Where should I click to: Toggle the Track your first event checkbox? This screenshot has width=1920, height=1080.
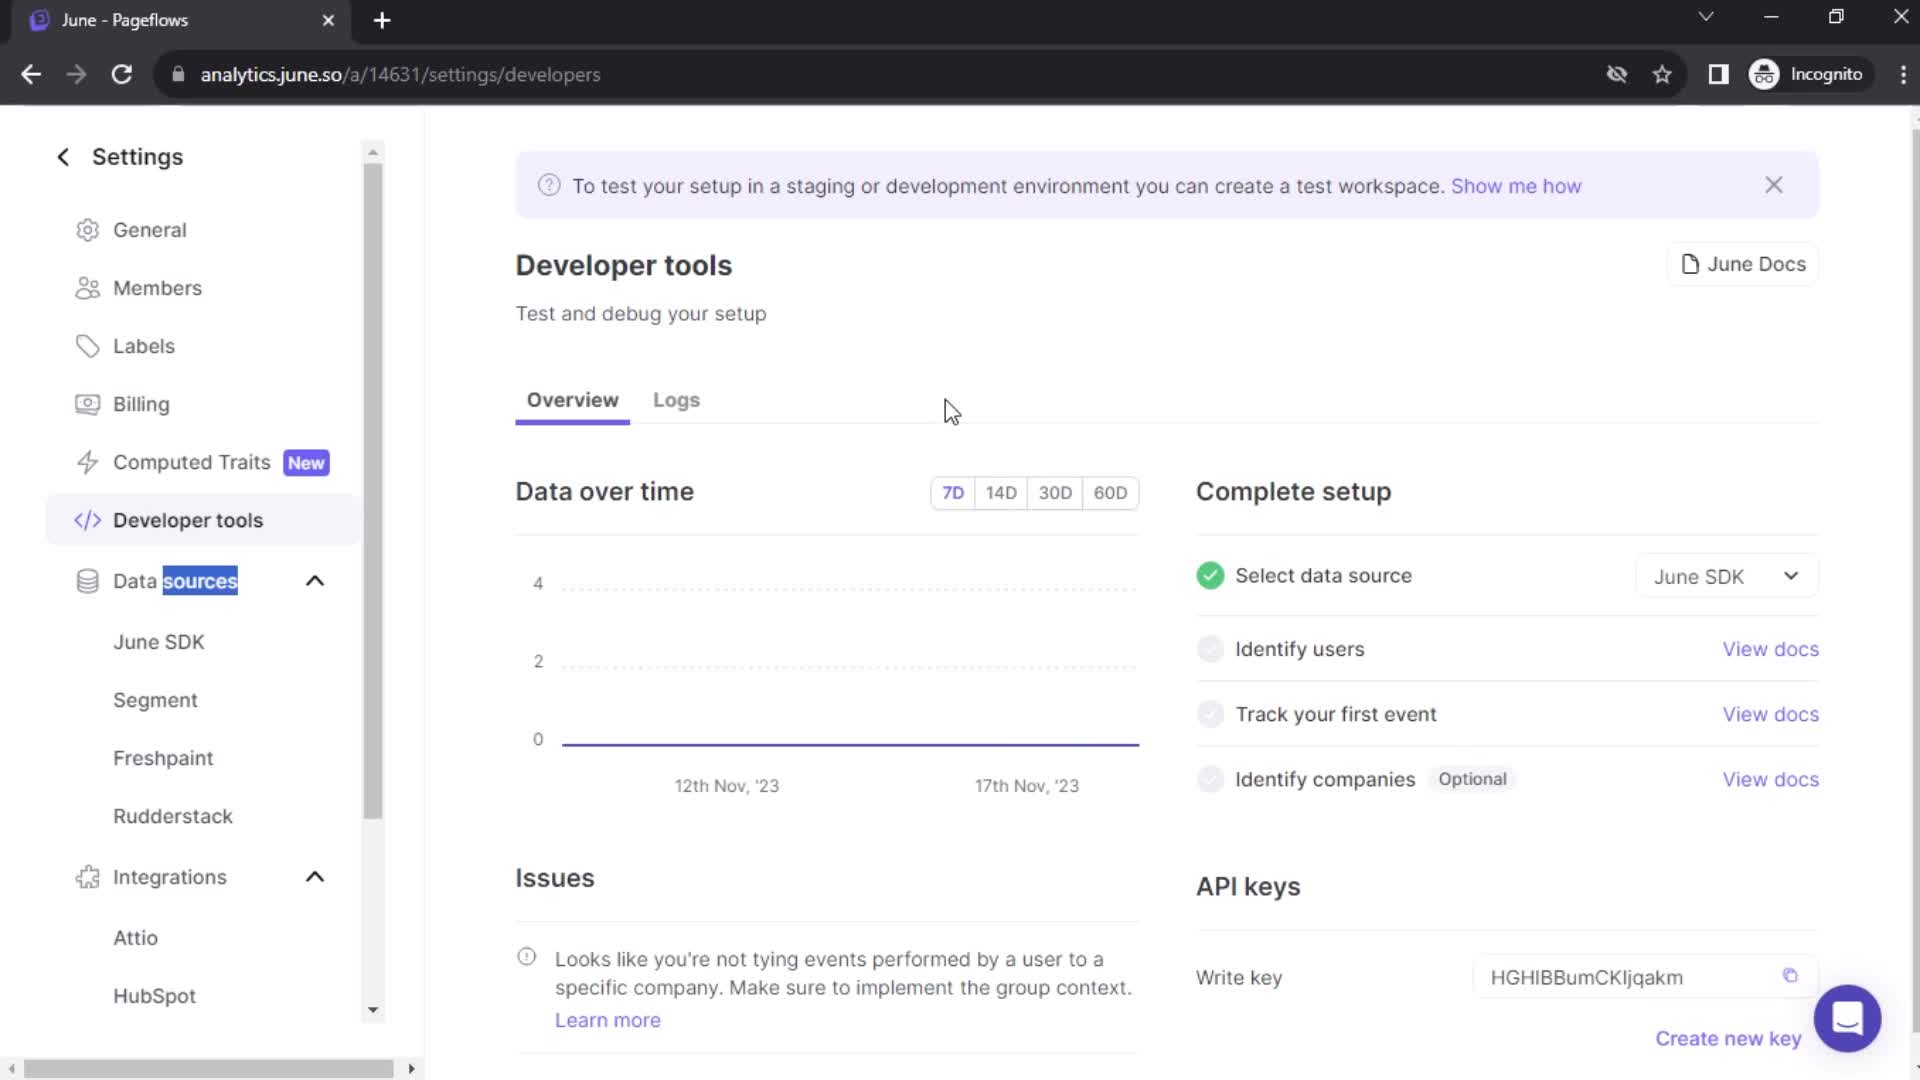coord(1209,713)
